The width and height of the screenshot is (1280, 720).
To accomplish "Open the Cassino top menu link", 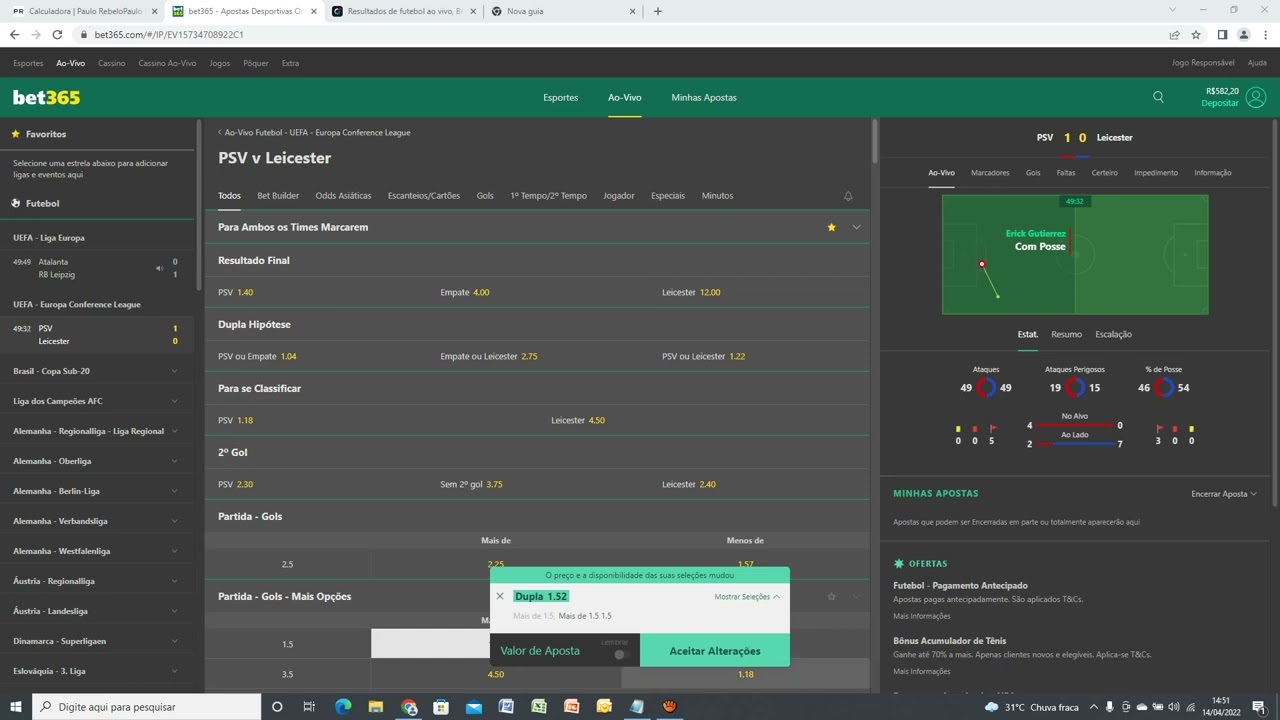I will tap(112, 63).
